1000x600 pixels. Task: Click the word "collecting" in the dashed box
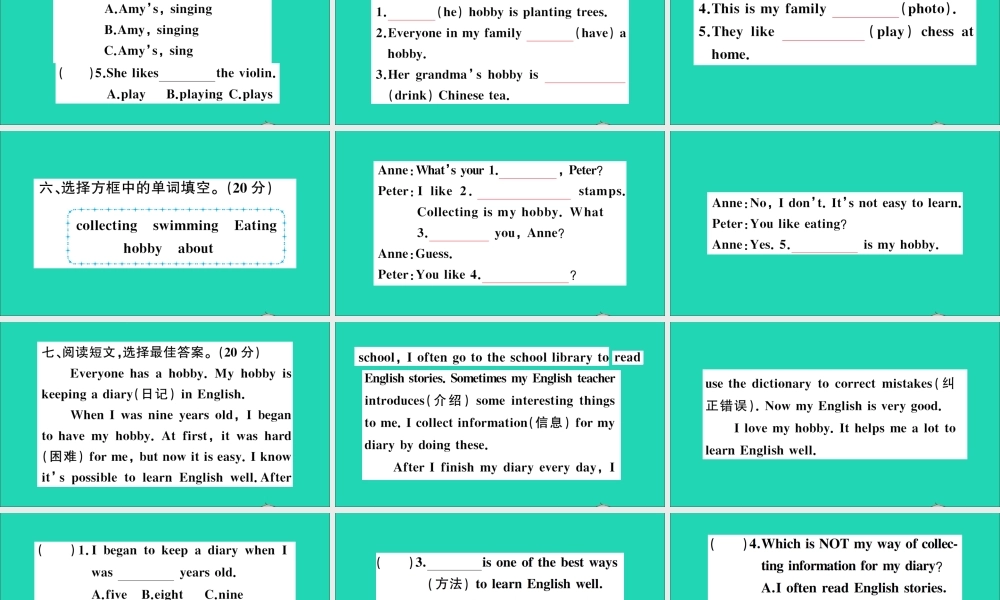pyautogui.click(x=107, y=226)
